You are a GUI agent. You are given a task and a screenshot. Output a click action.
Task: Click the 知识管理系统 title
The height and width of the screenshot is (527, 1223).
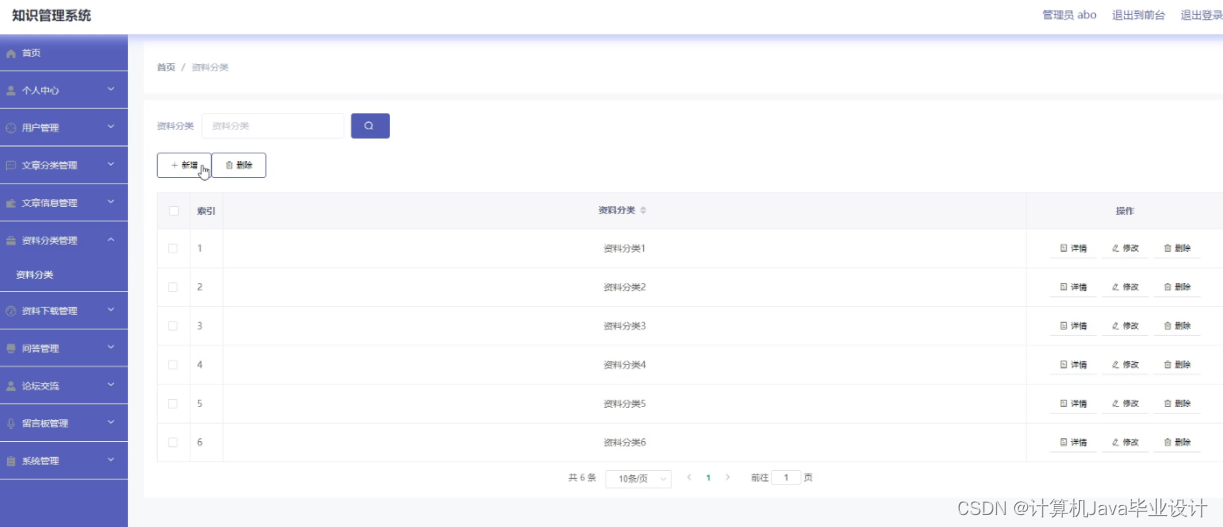51,15
